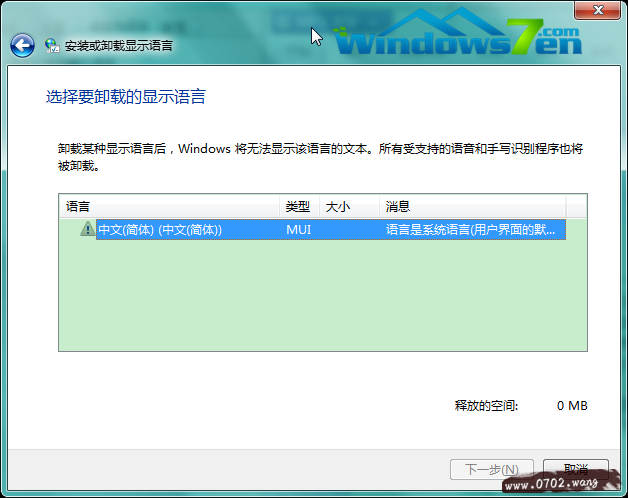Click the warning icon beside 中文(简体)
Screen dimensions: 628x498
pos(87,229)
